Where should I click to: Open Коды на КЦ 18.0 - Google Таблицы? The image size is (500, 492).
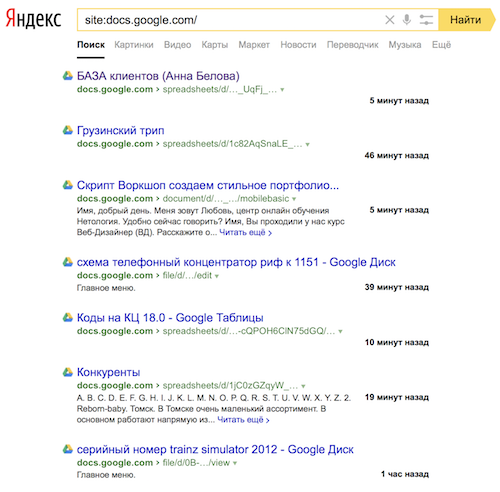click(x=170, y=318)
